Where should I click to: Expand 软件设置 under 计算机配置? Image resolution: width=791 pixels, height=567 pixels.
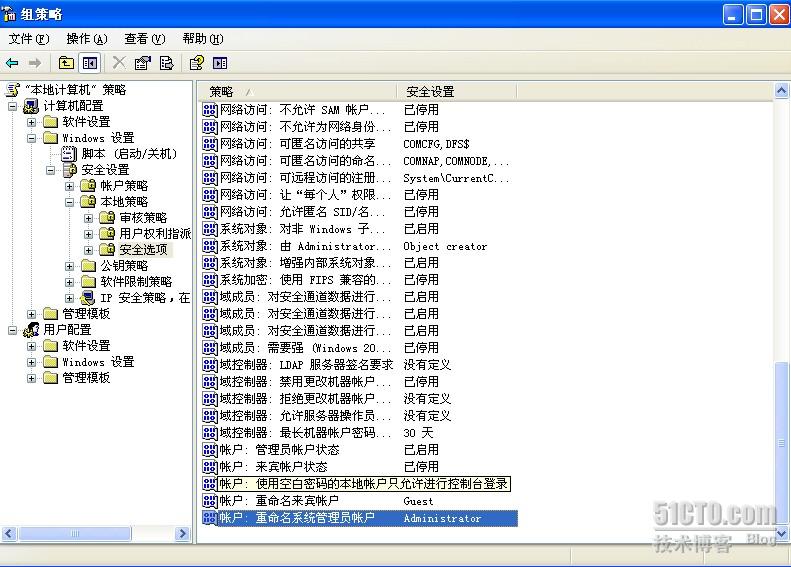pyautogui.click(x=31, y=122)
